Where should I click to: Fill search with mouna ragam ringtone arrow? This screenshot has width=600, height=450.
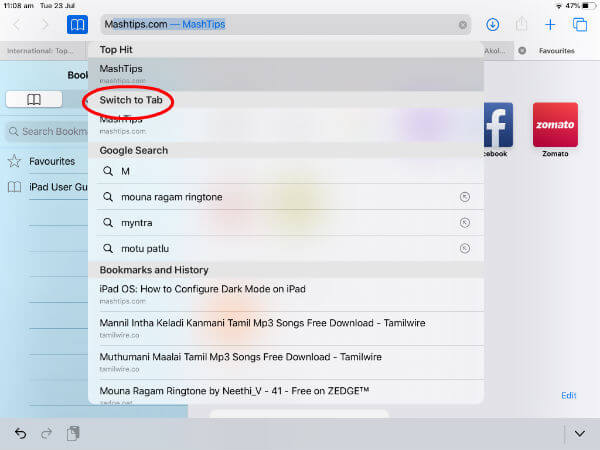(x=465, y=197)
